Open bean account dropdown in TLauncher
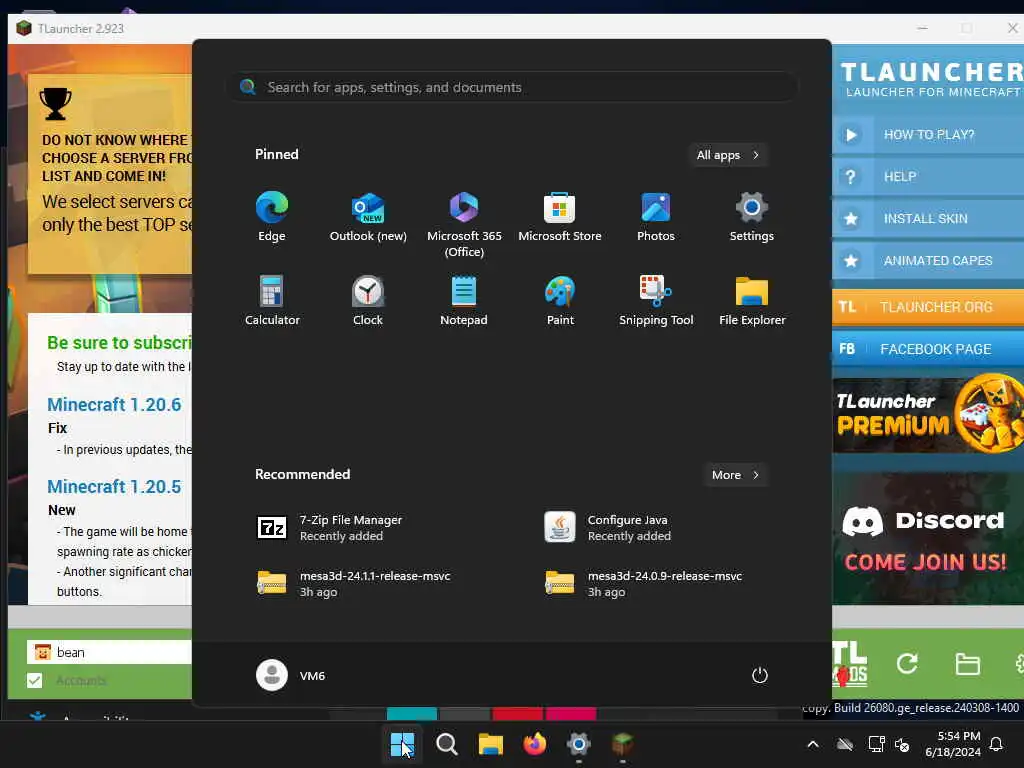This screenshot has width=1024, height=768. pos(110,652)
